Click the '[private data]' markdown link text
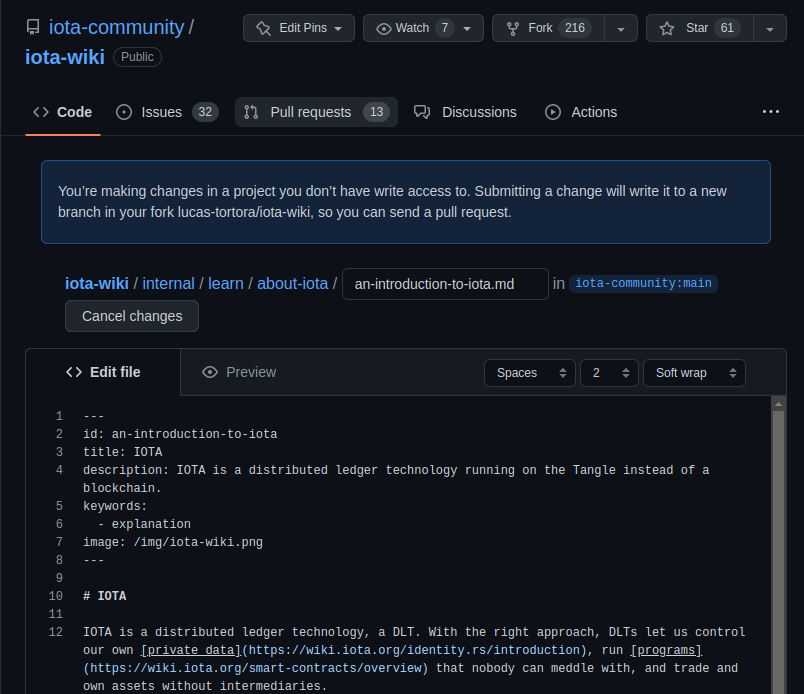Image resolution: width=804 pixels, height=694 pixels. point(191,650)
